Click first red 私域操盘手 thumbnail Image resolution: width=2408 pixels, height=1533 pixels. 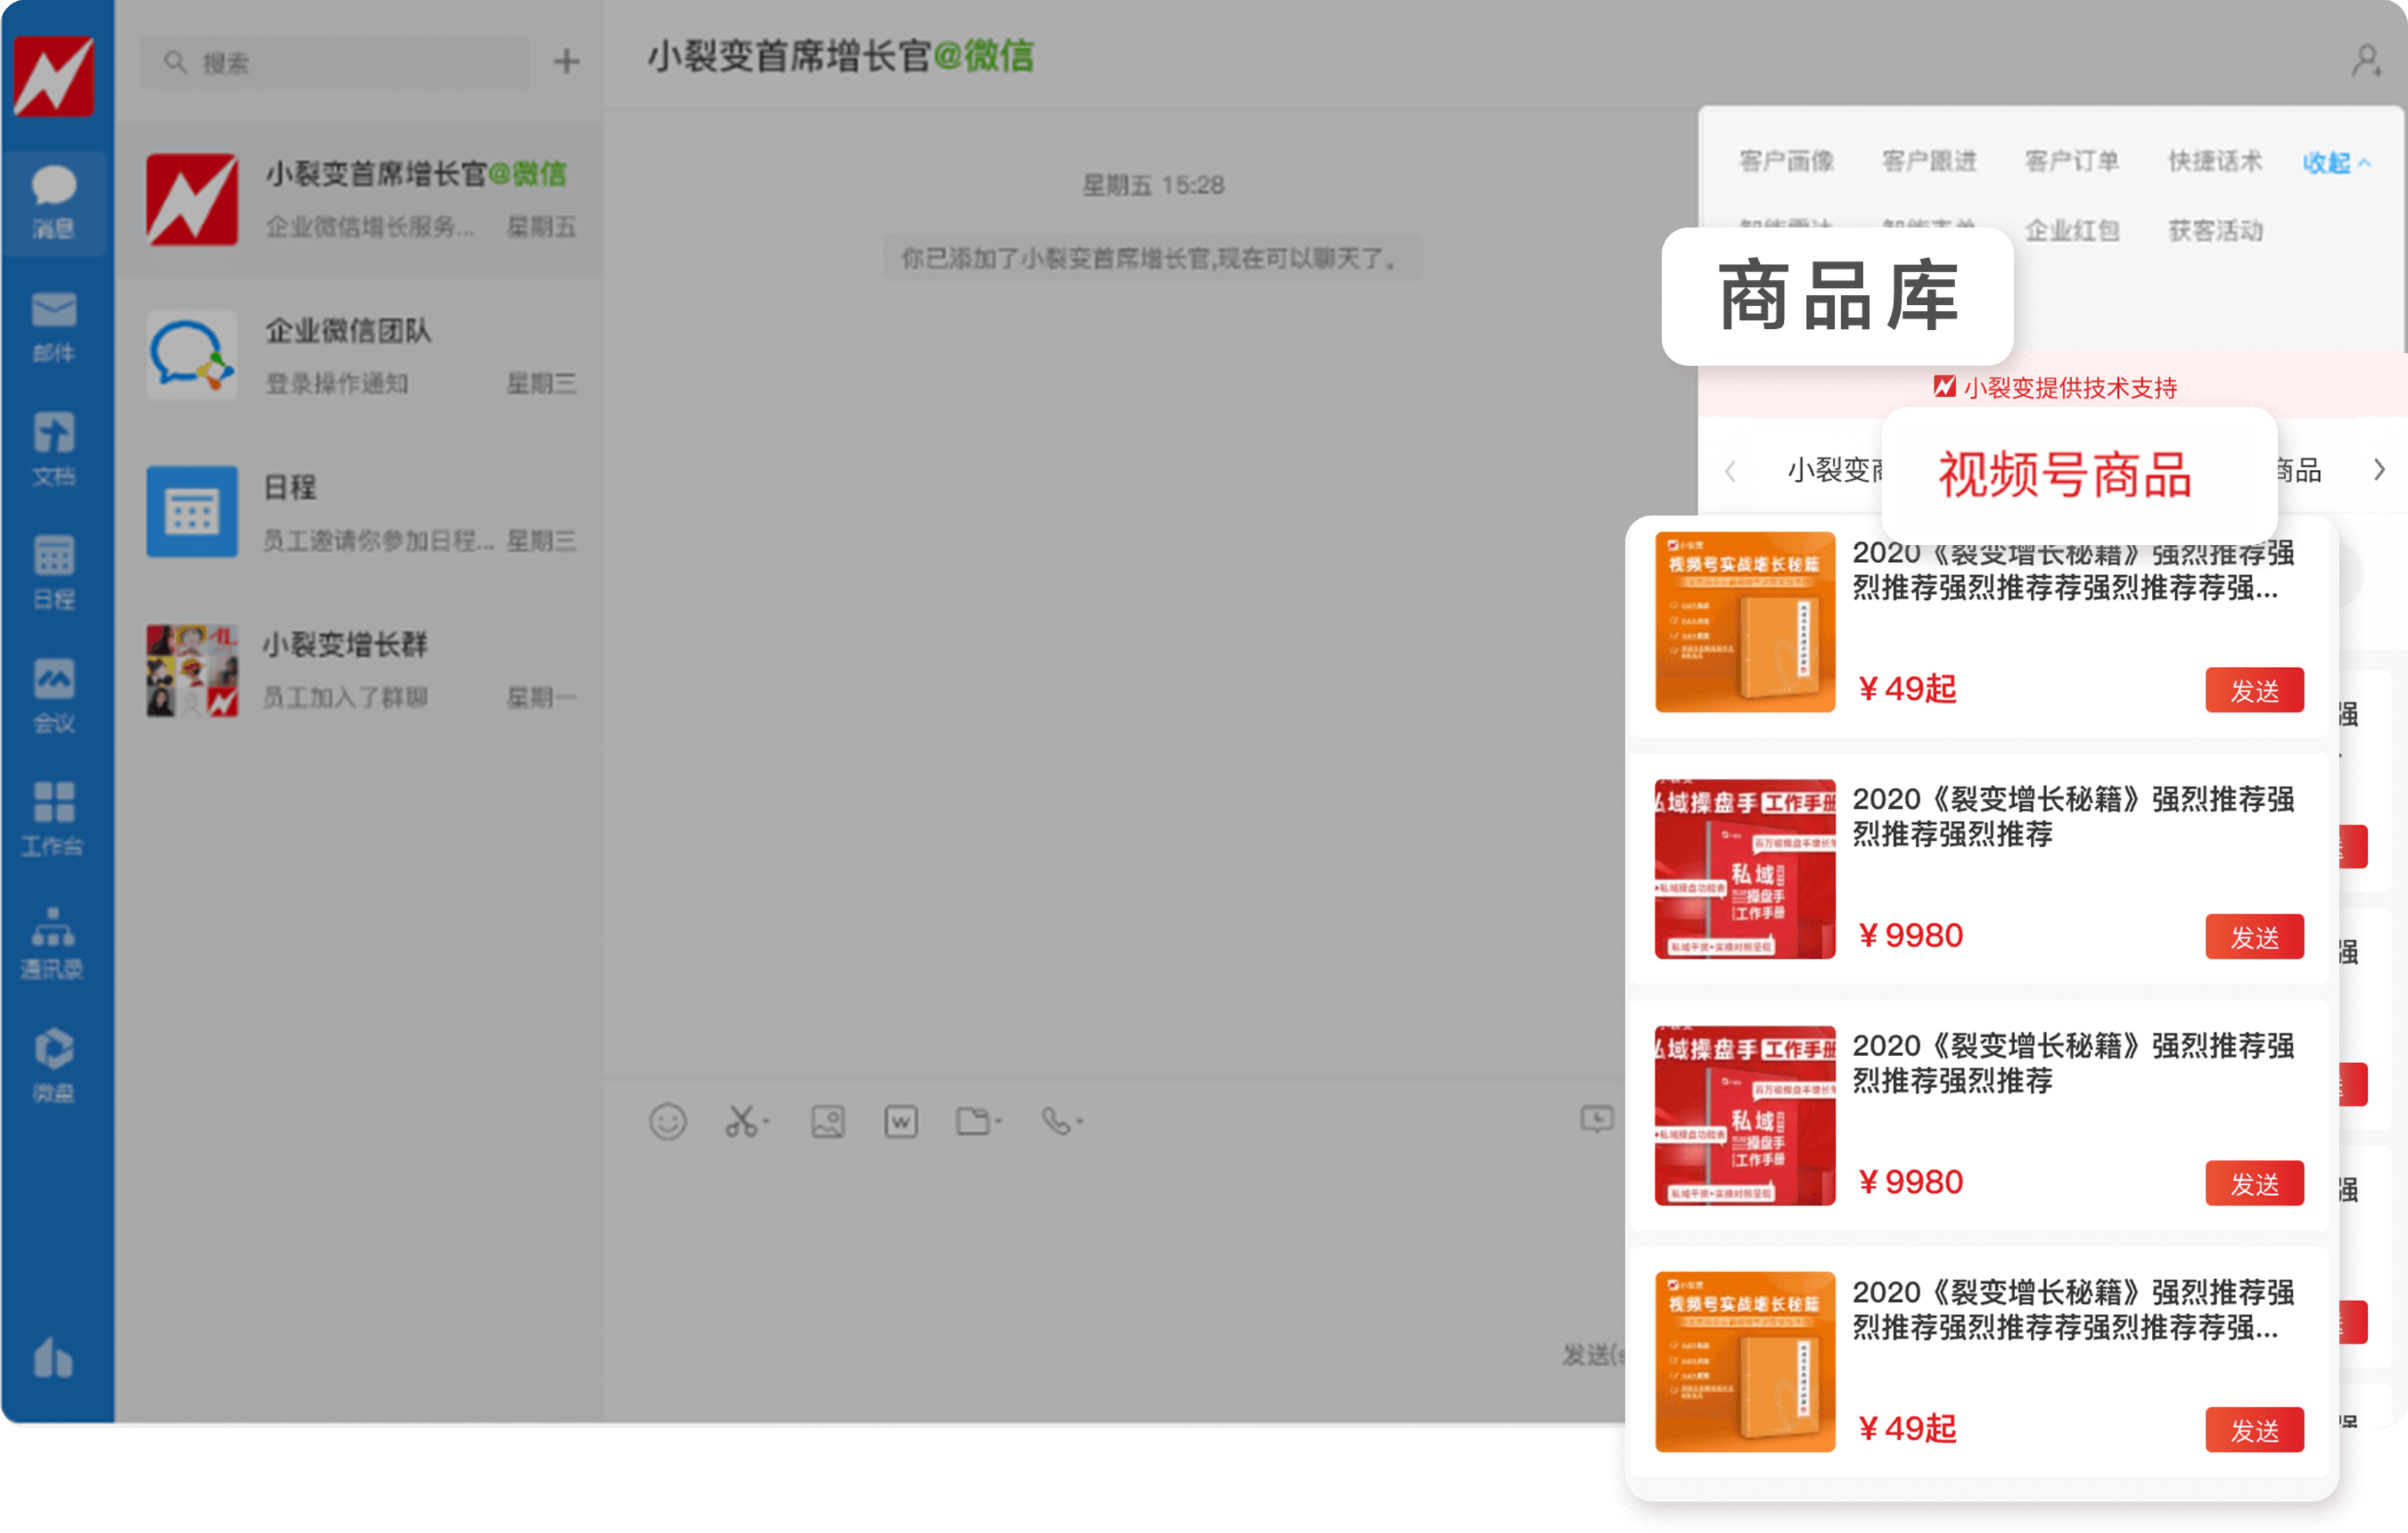click(x=1745, y=869)
